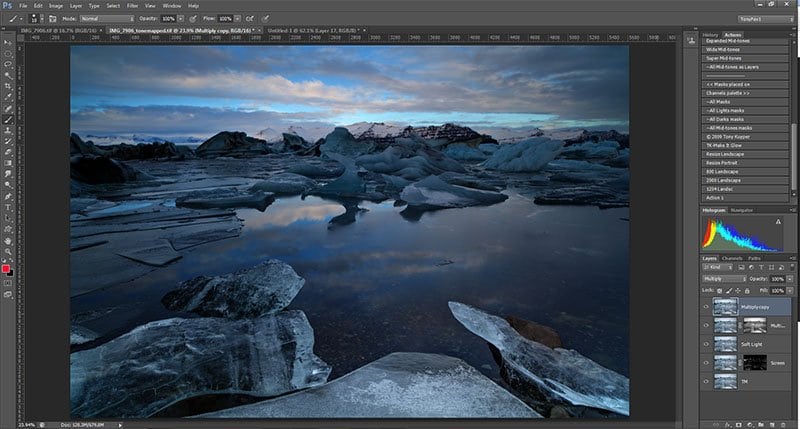Screen dimensions: 800x429
Task: Hide the Soft Light layer
Action: [x=706, y=344]
